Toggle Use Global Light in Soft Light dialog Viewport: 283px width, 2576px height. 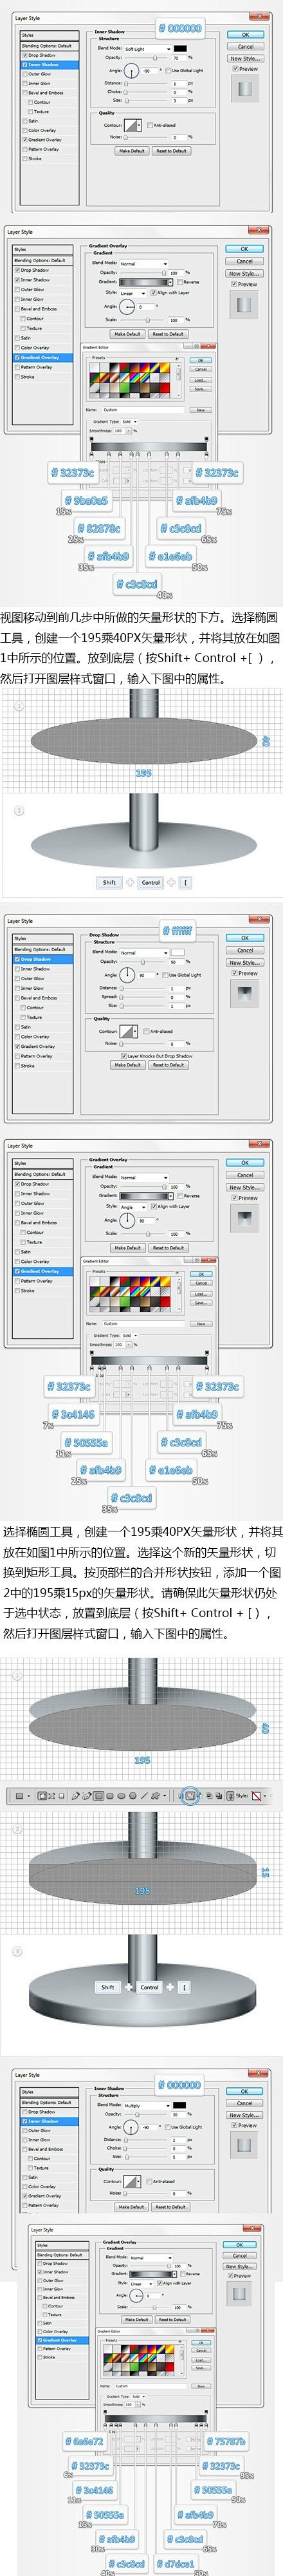(x=186, y=71)
